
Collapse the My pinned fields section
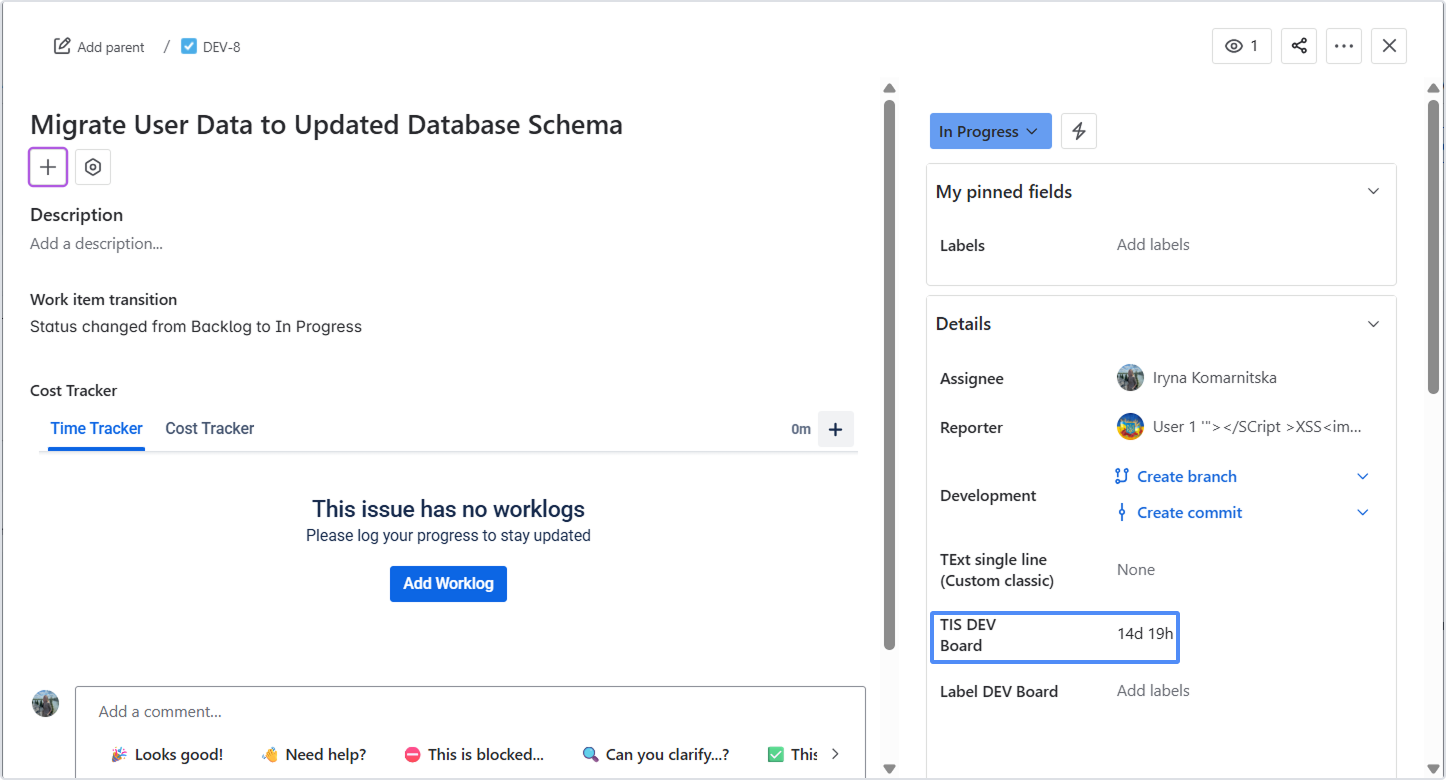pos(1373,191)
